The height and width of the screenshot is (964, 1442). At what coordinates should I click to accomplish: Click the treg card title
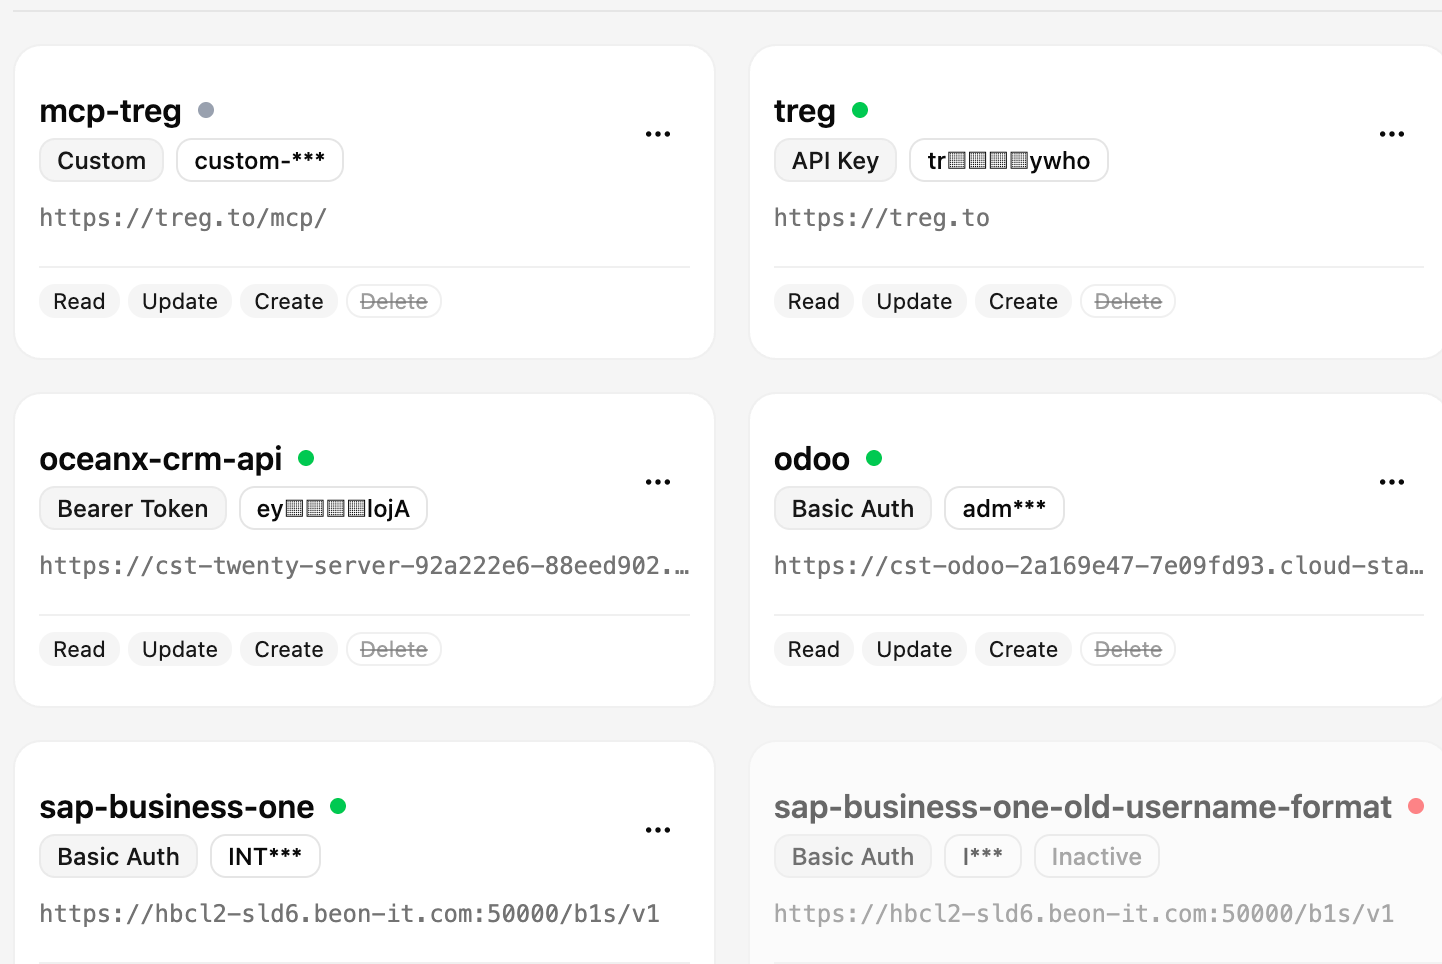pyautogui.click(x=805, y=110)
